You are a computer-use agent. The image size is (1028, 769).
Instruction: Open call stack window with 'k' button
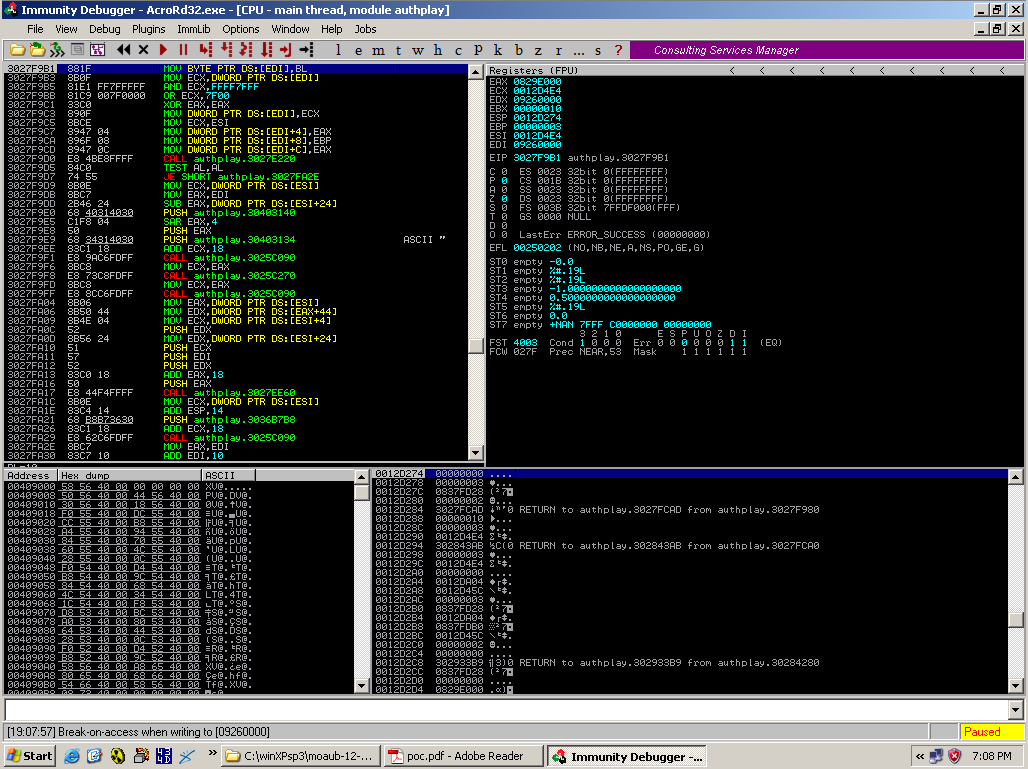[x=498, y=50]
